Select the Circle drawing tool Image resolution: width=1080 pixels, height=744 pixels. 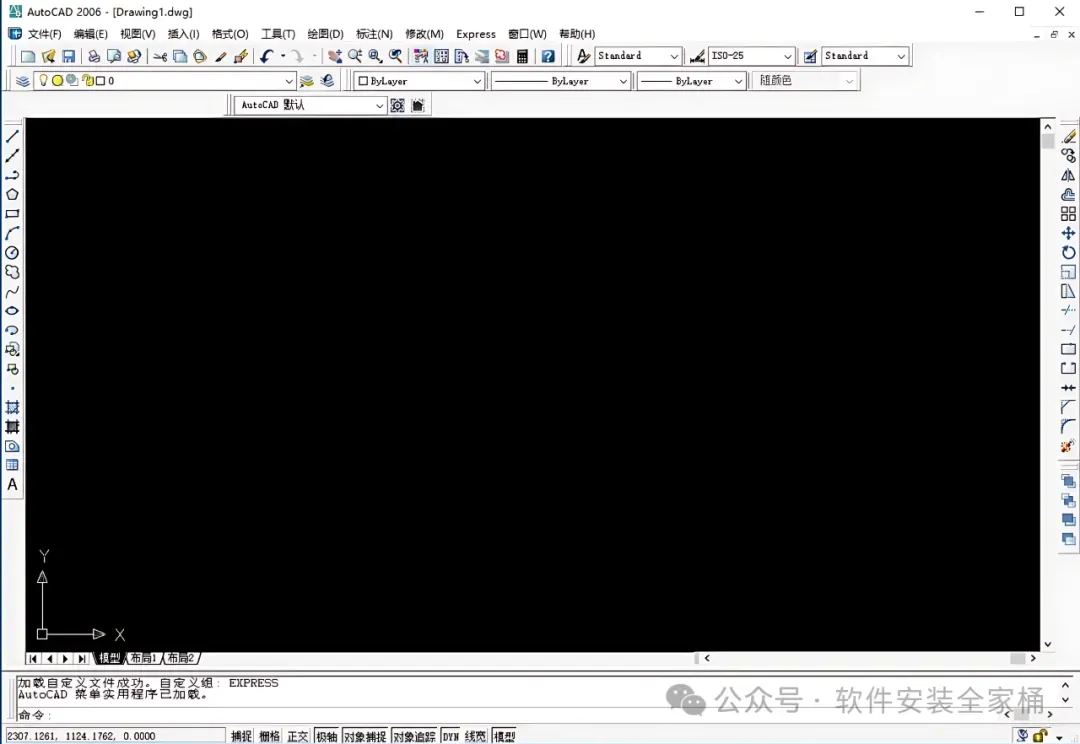(12, 253)
